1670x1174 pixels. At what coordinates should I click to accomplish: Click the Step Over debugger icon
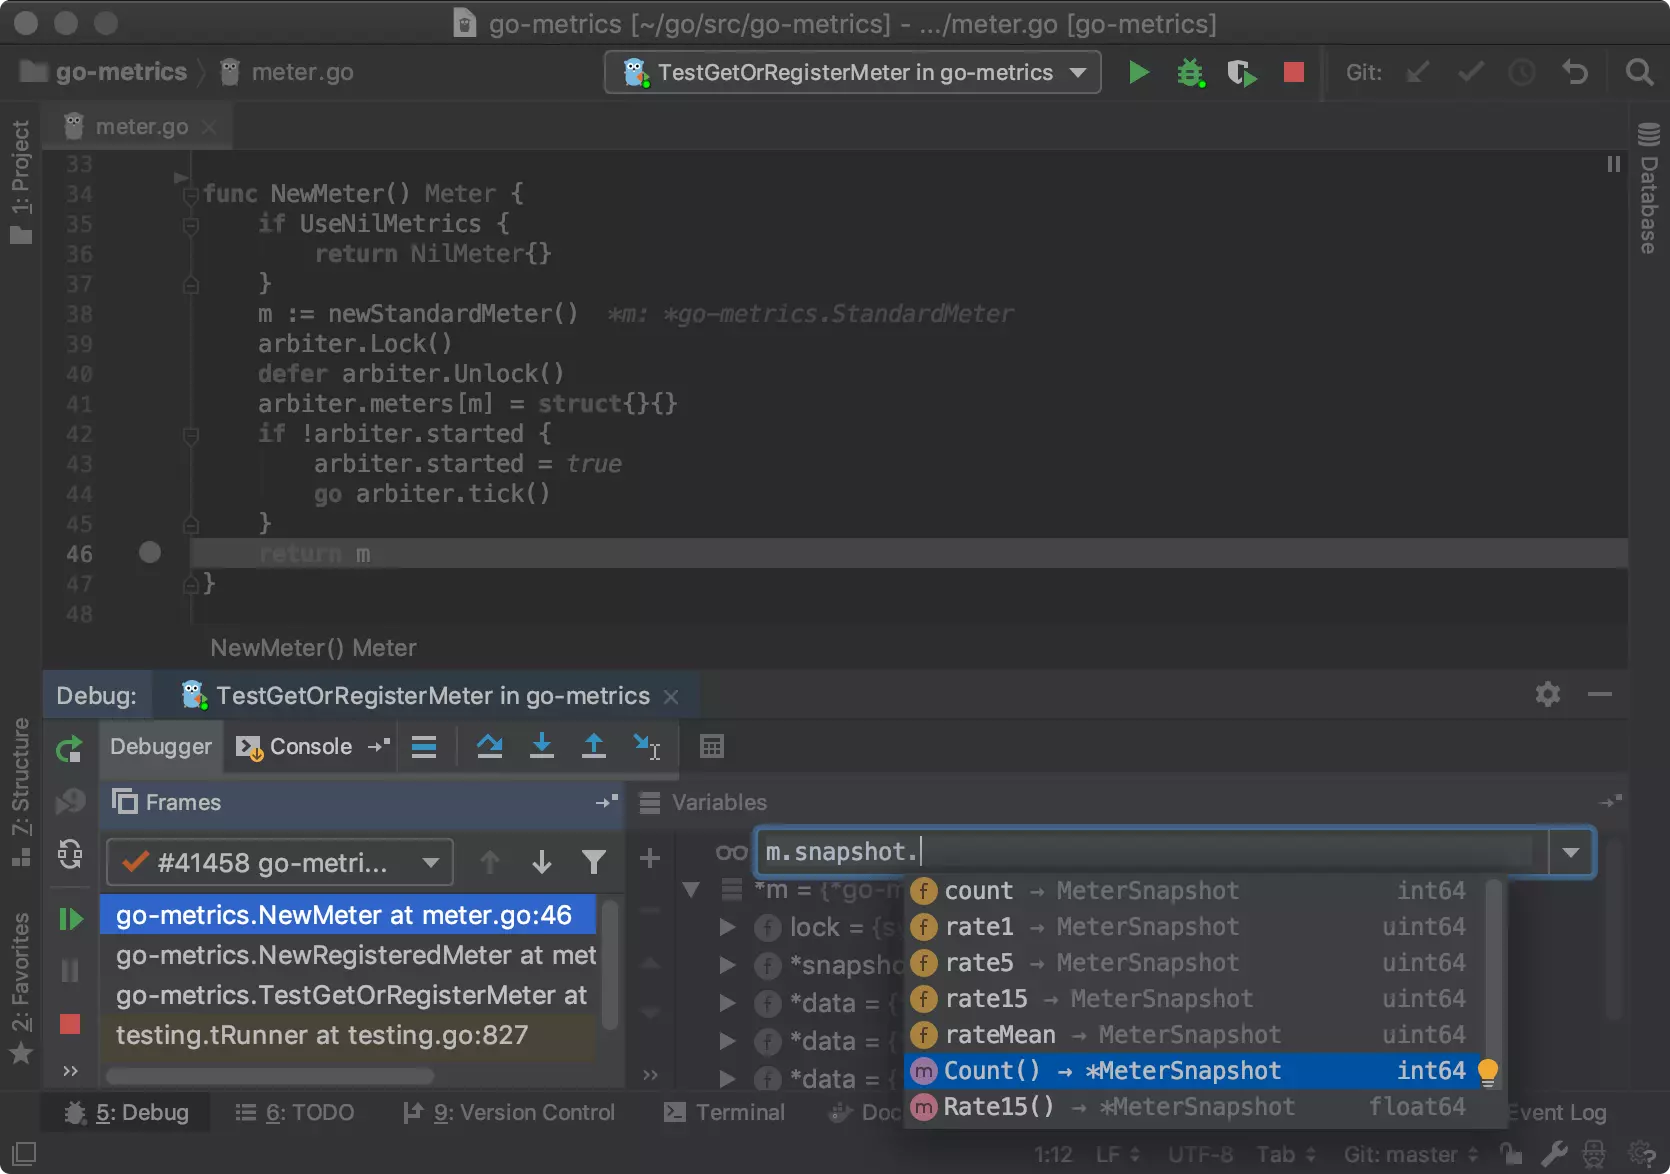pos(489,746)
